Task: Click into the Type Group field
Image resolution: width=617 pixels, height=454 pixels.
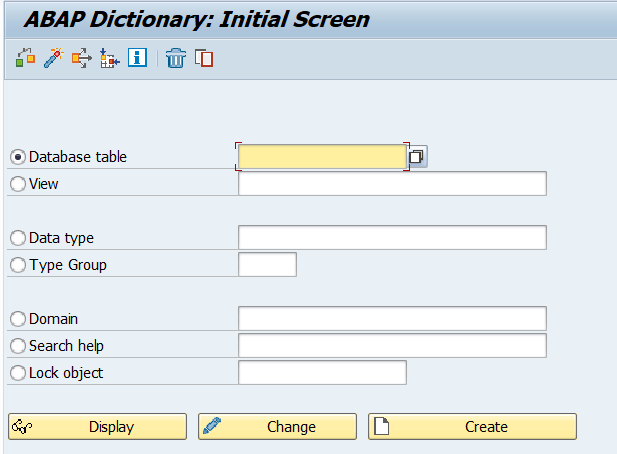Action: [268, 264]
